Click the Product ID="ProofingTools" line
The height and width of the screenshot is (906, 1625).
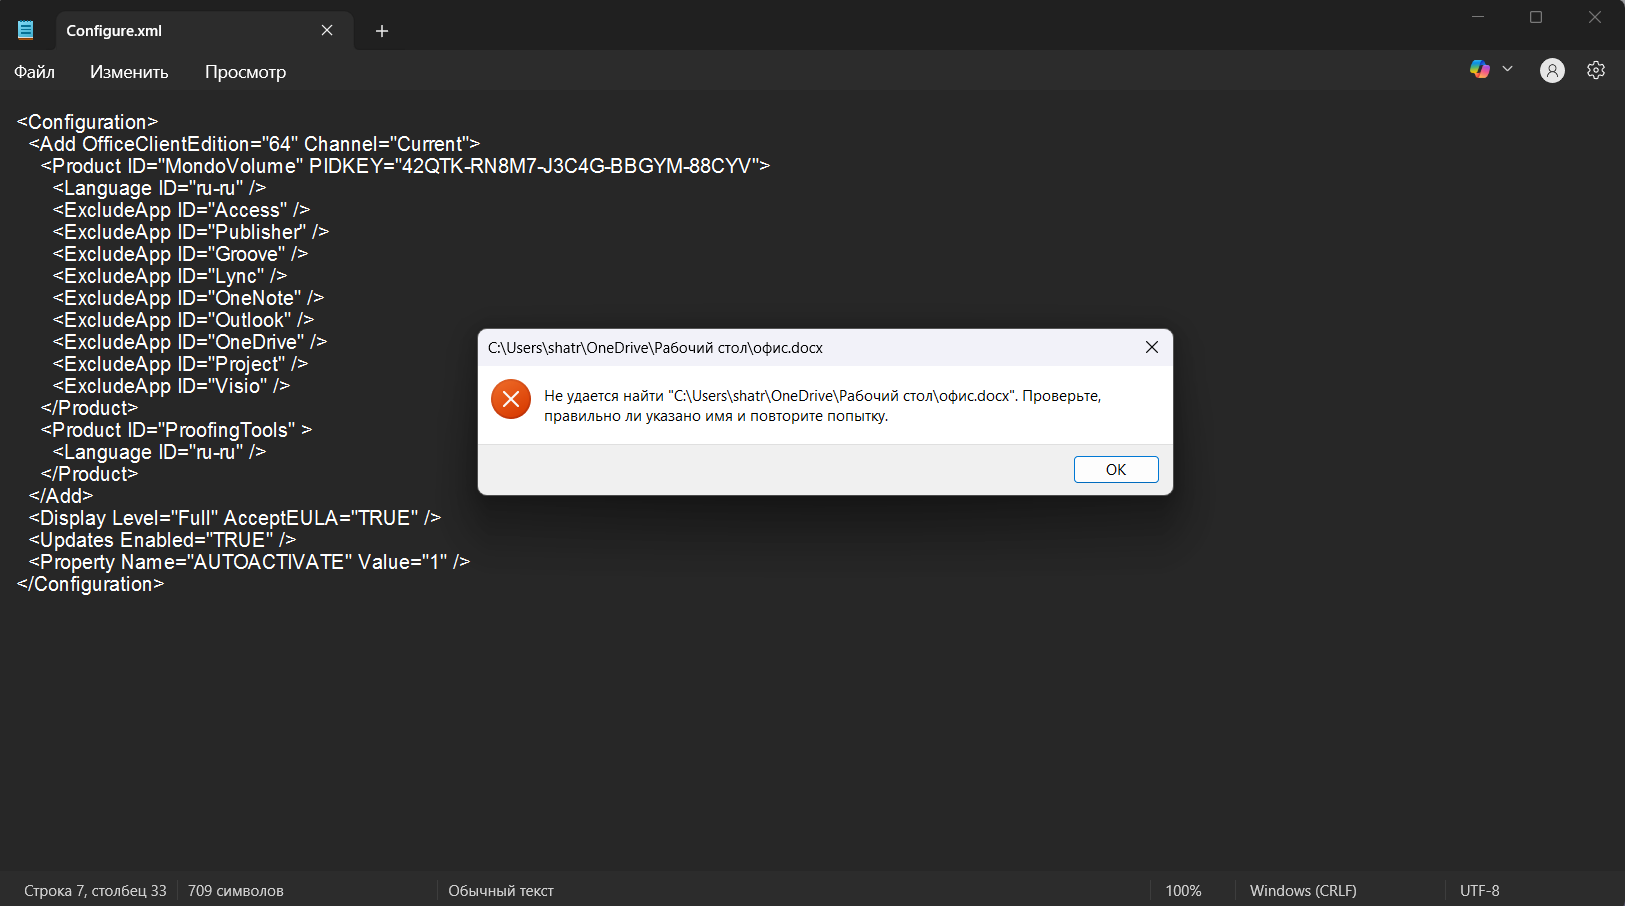(x=176, y=430)
